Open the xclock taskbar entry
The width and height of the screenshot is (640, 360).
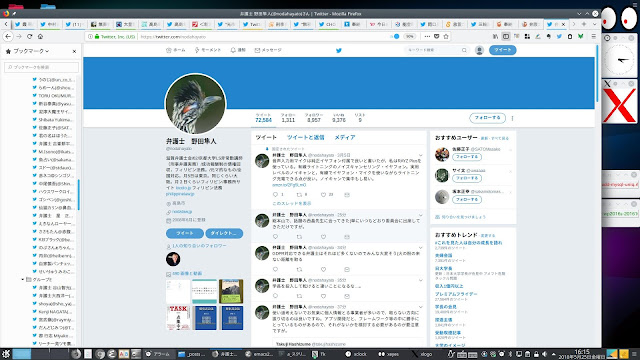coord(356,354)
